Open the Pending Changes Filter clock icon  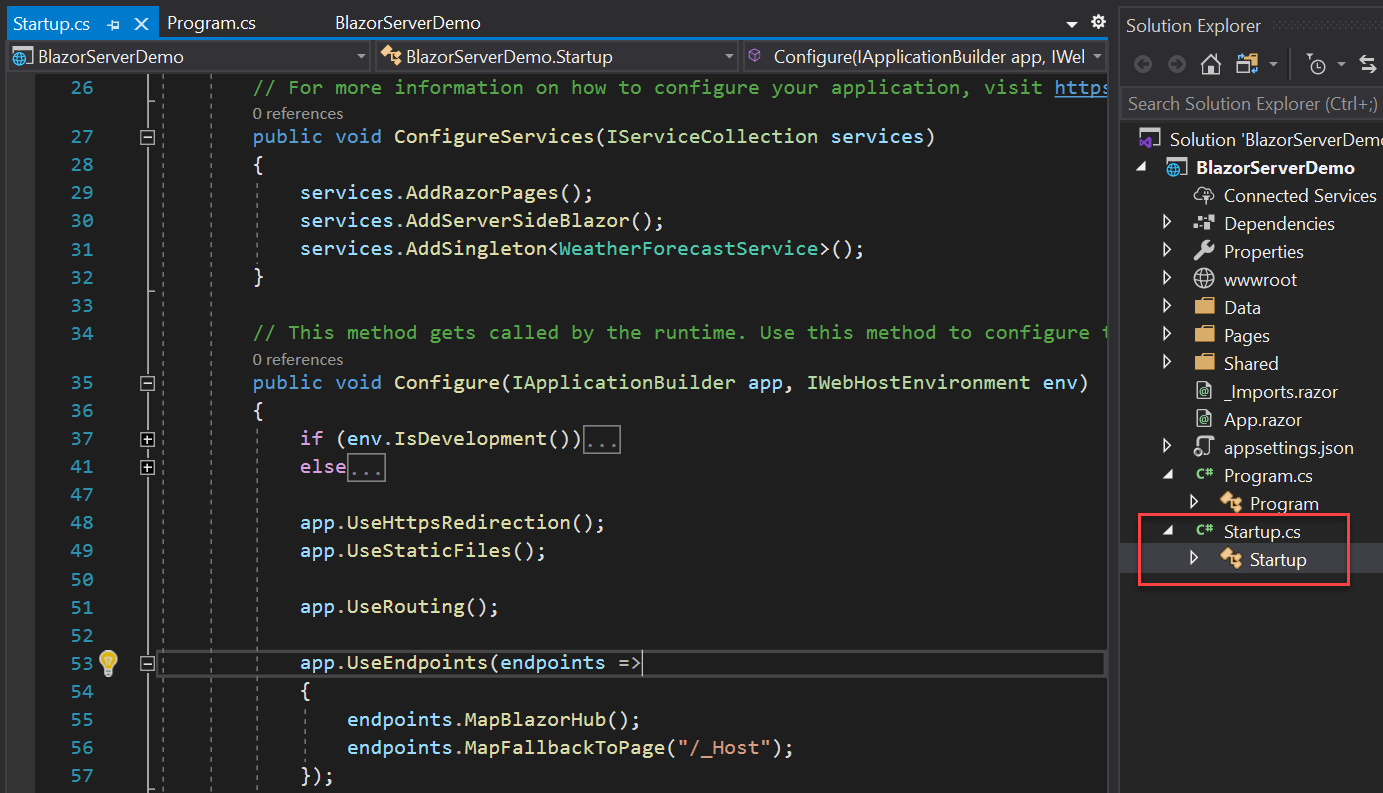pos(1318,63)
